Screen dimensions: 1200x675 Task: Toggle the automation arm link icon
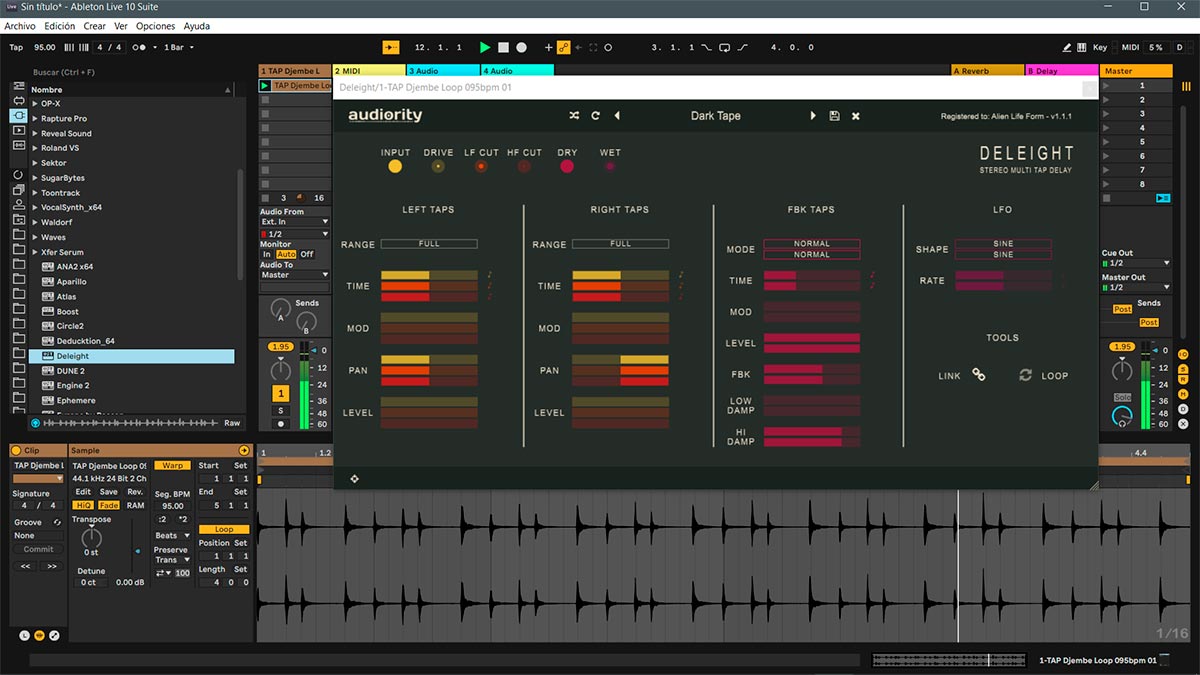click(x=564, y=47)
